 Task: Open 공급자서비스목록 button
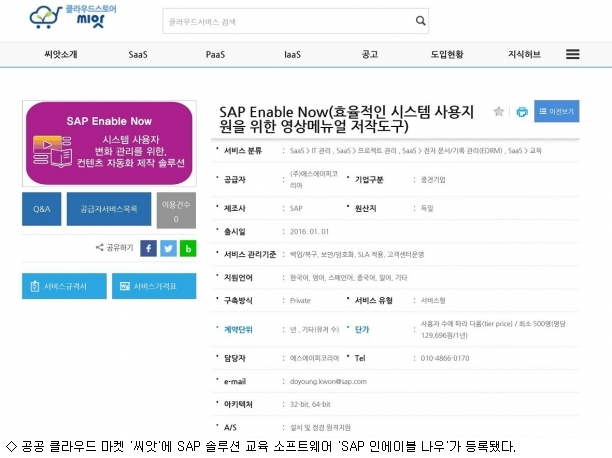(x=109, y=209)
